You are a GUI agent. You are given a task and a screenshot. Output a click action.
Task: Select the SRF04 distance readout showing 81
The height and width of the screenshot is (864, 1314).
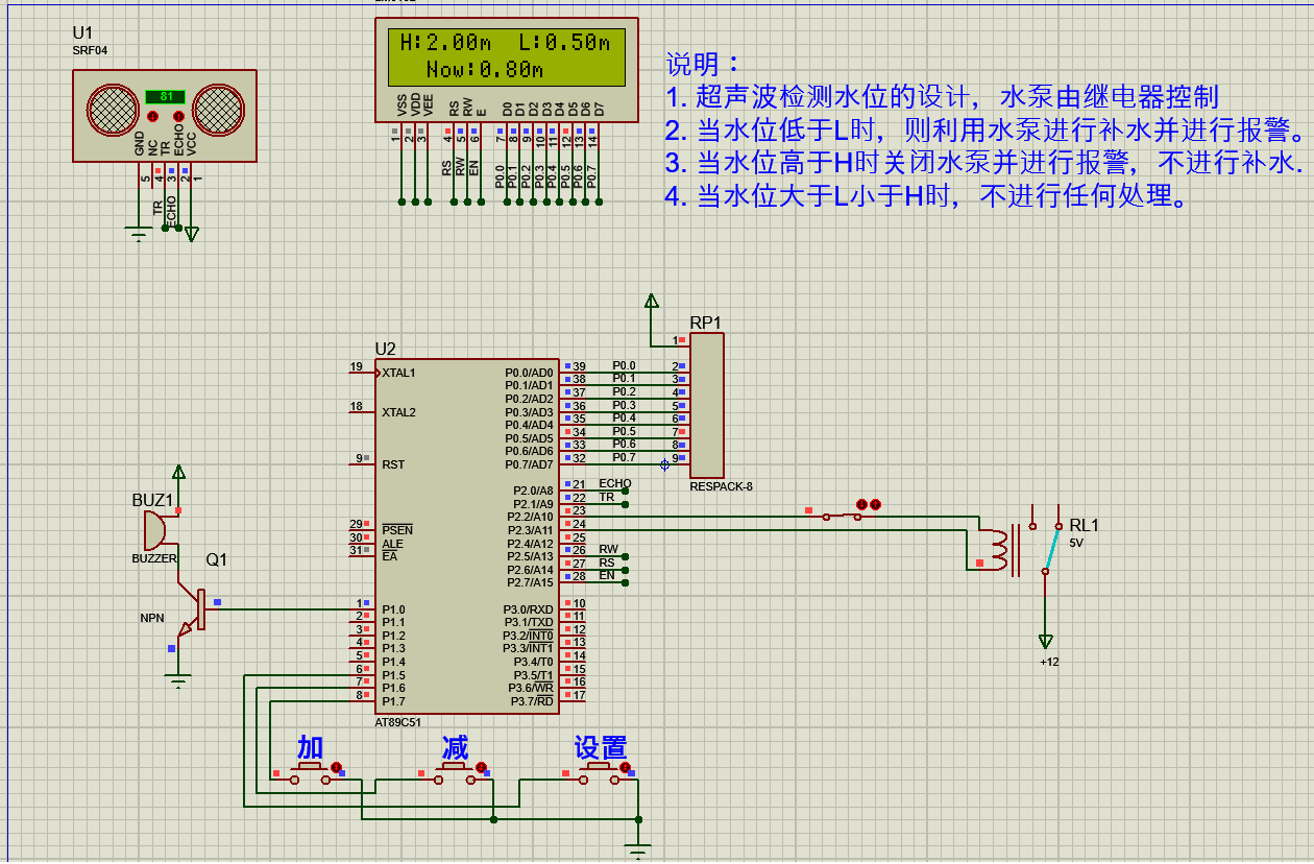(x=165, y=97)
